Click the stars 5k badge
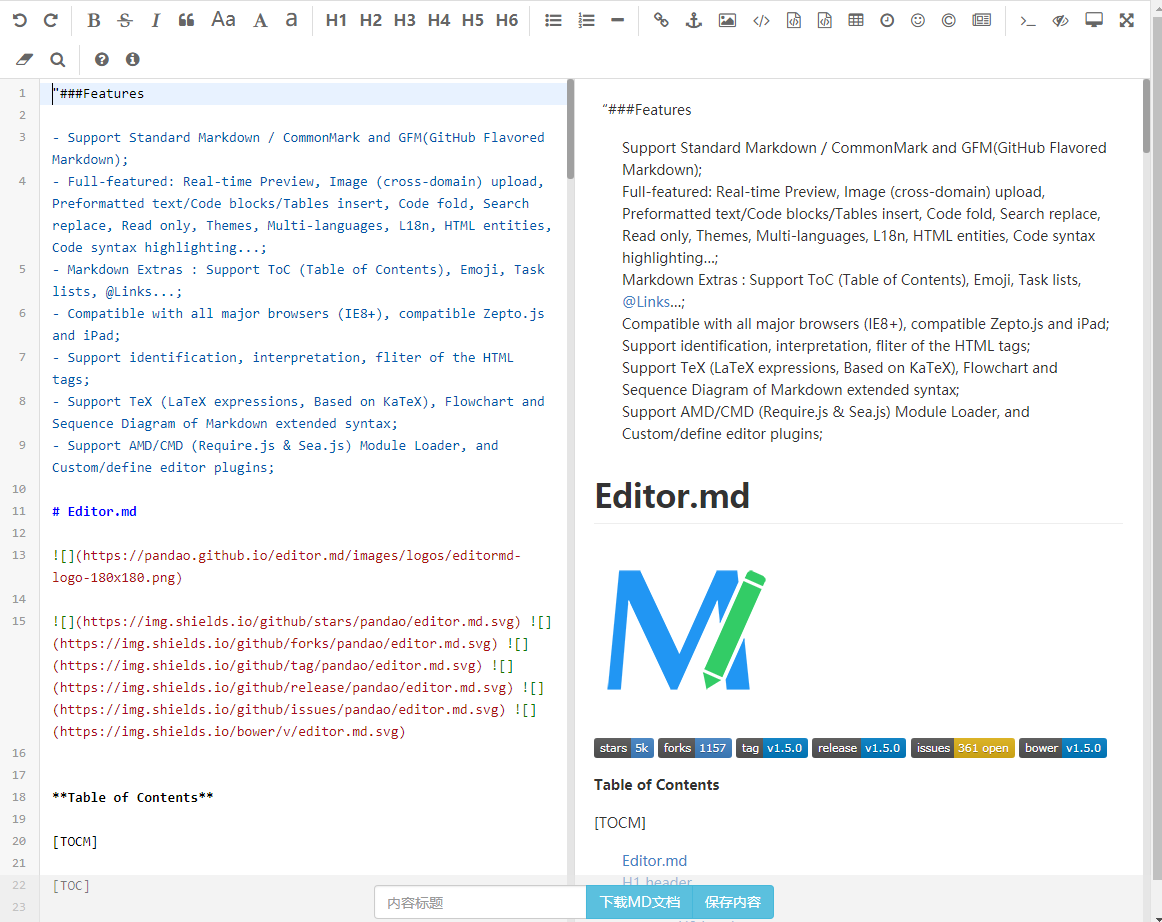Screen dimensions: 1162x922 [x=623, y=748]
